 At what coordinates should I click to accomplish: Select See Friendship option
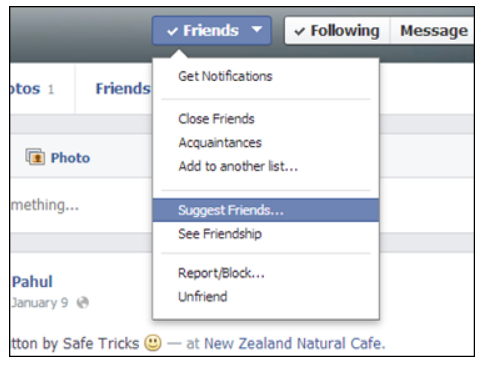(220, 234)
